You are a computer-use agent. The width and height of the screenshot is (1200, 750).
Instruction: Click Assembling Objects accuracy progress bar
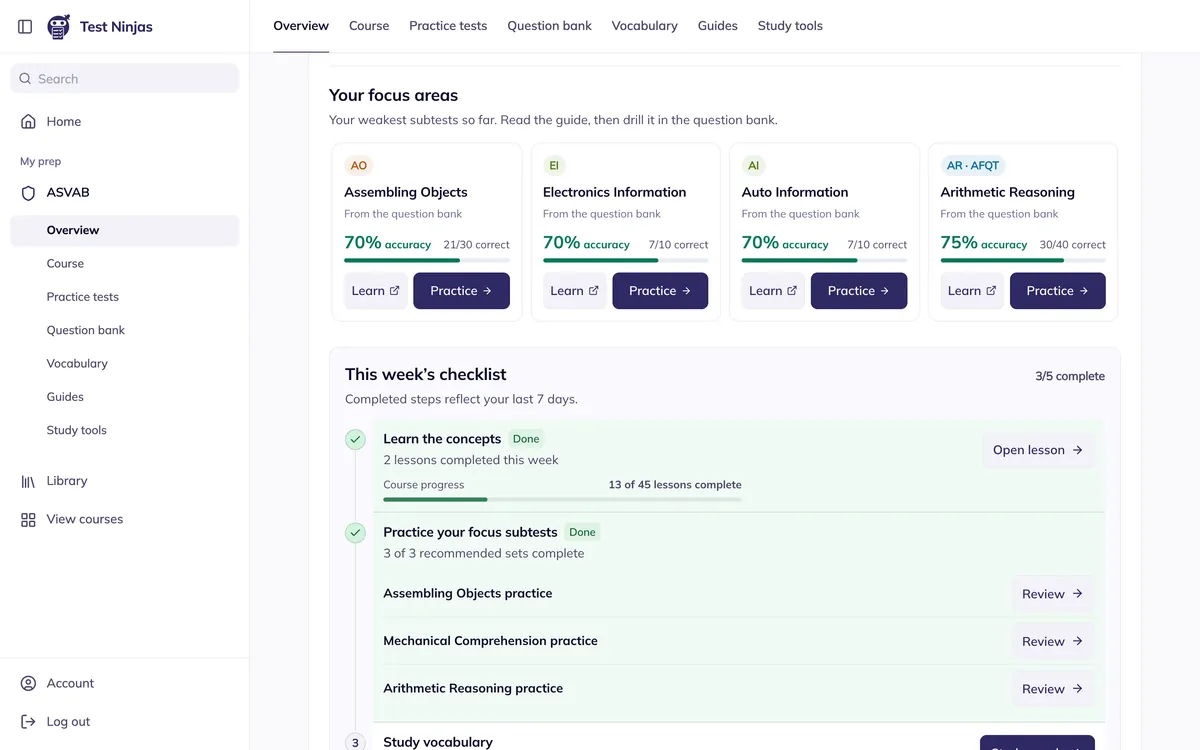coord(427,260)
